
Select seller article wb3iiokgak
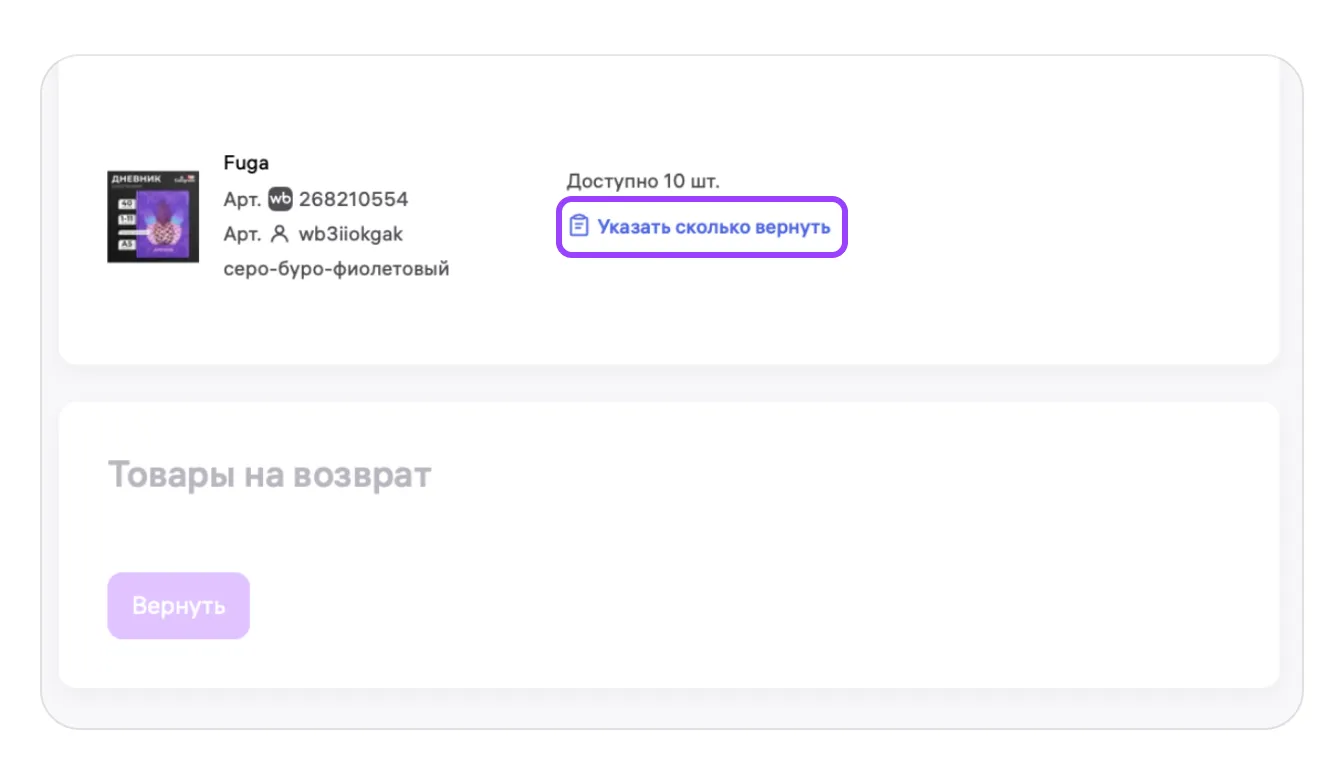click(350, 234)
